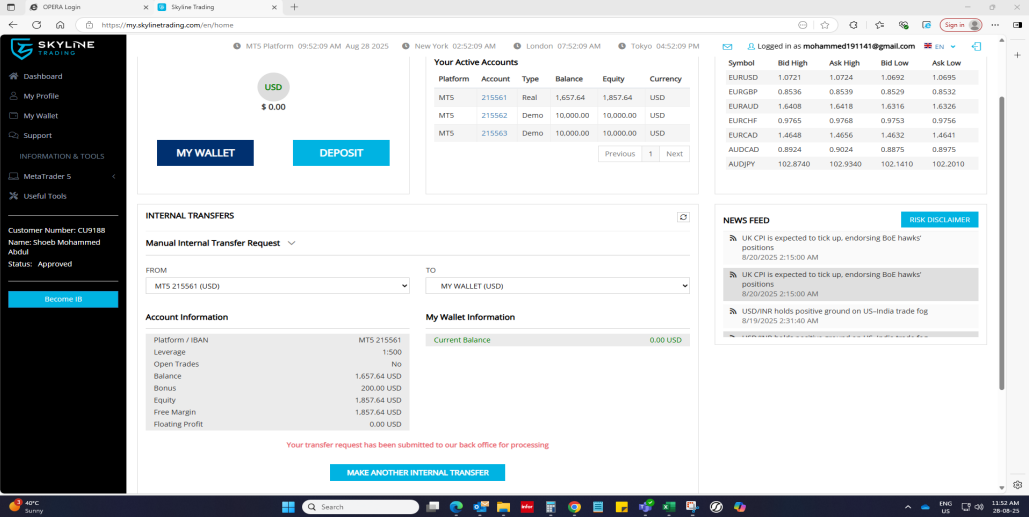Add page to favorites with star icon
This screenshot has width=1030, height=517.
pos(825,25)
